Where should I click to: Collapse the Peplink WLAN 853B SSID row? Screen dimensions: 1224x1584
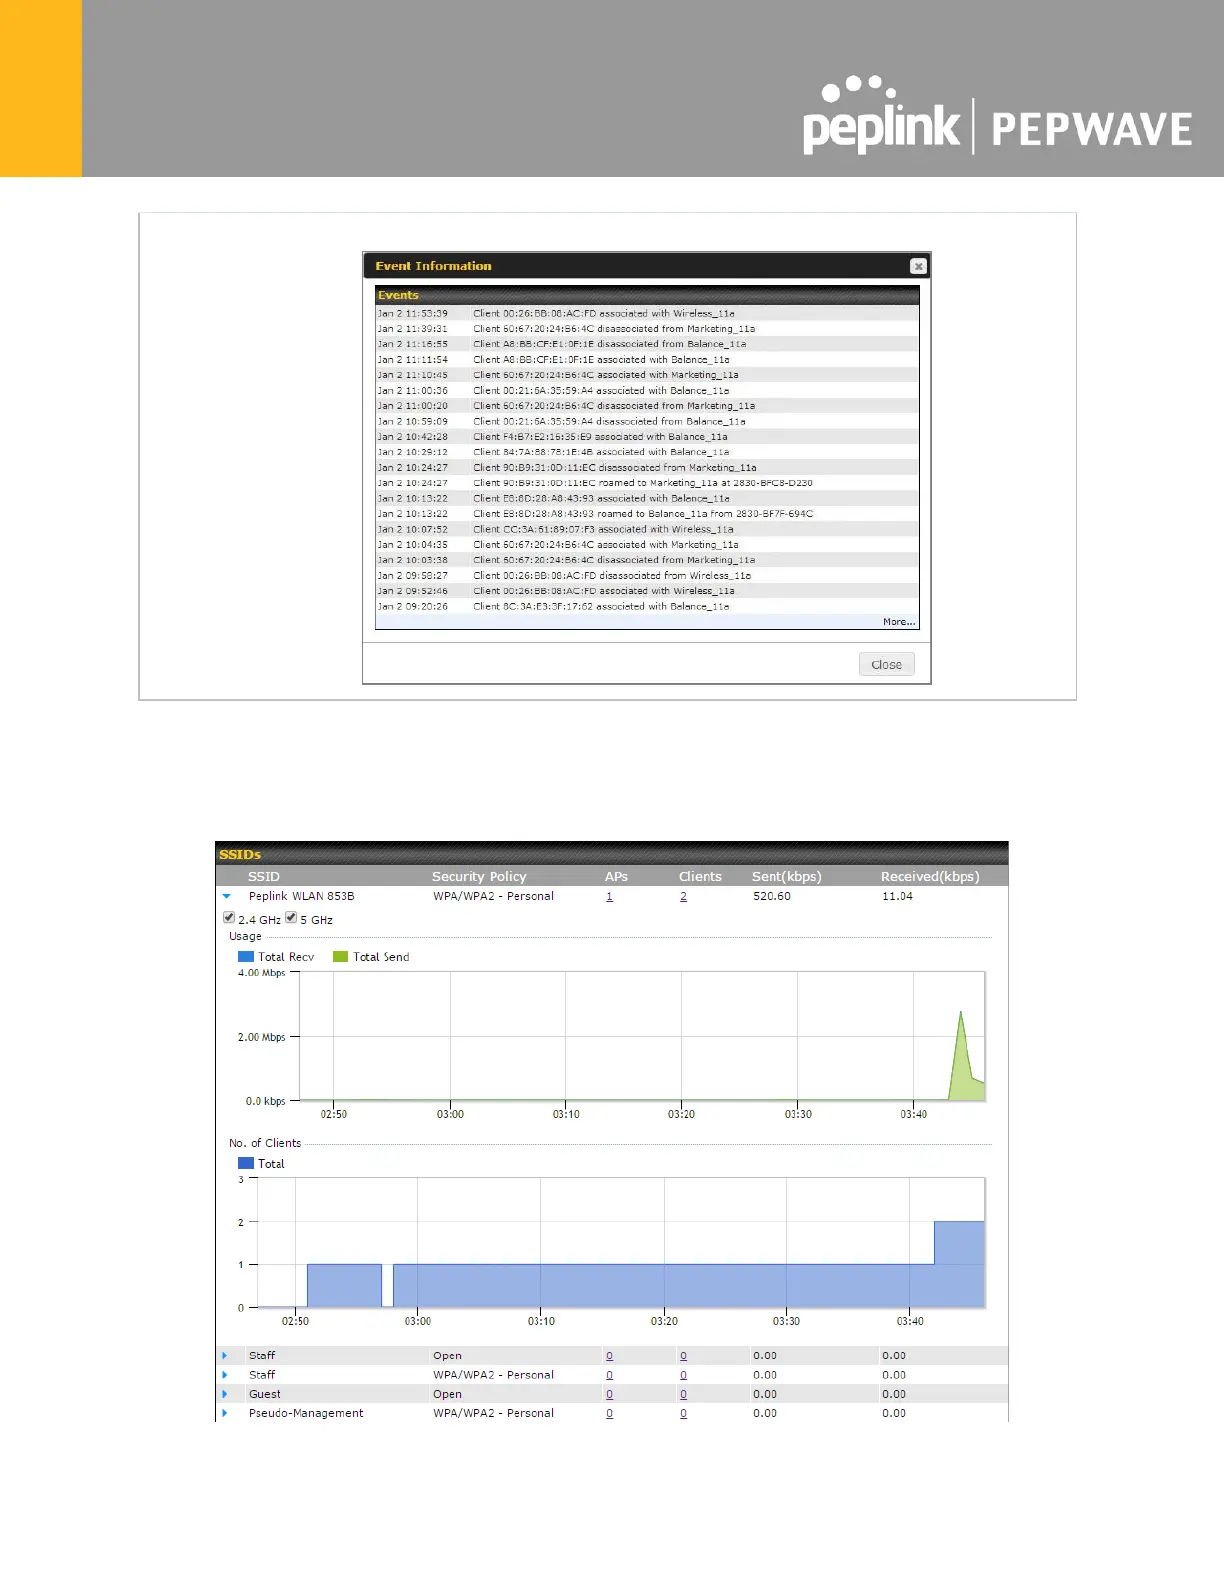tap(227, 896)
